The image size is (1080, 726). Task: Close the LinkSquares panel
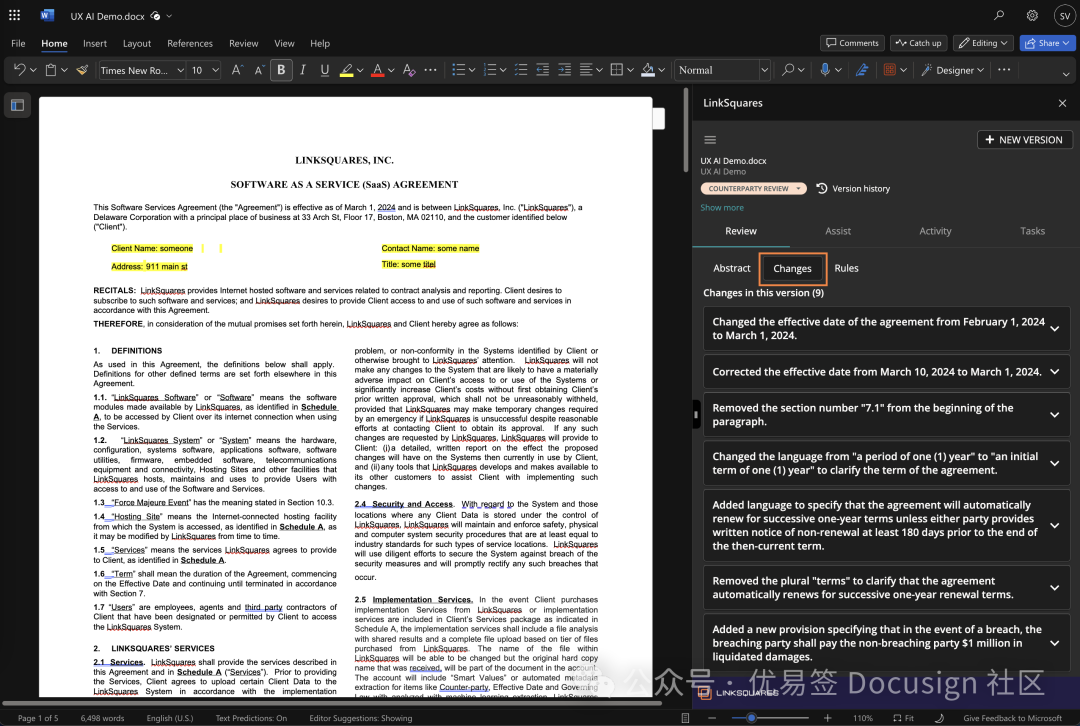click(1062, 103)
